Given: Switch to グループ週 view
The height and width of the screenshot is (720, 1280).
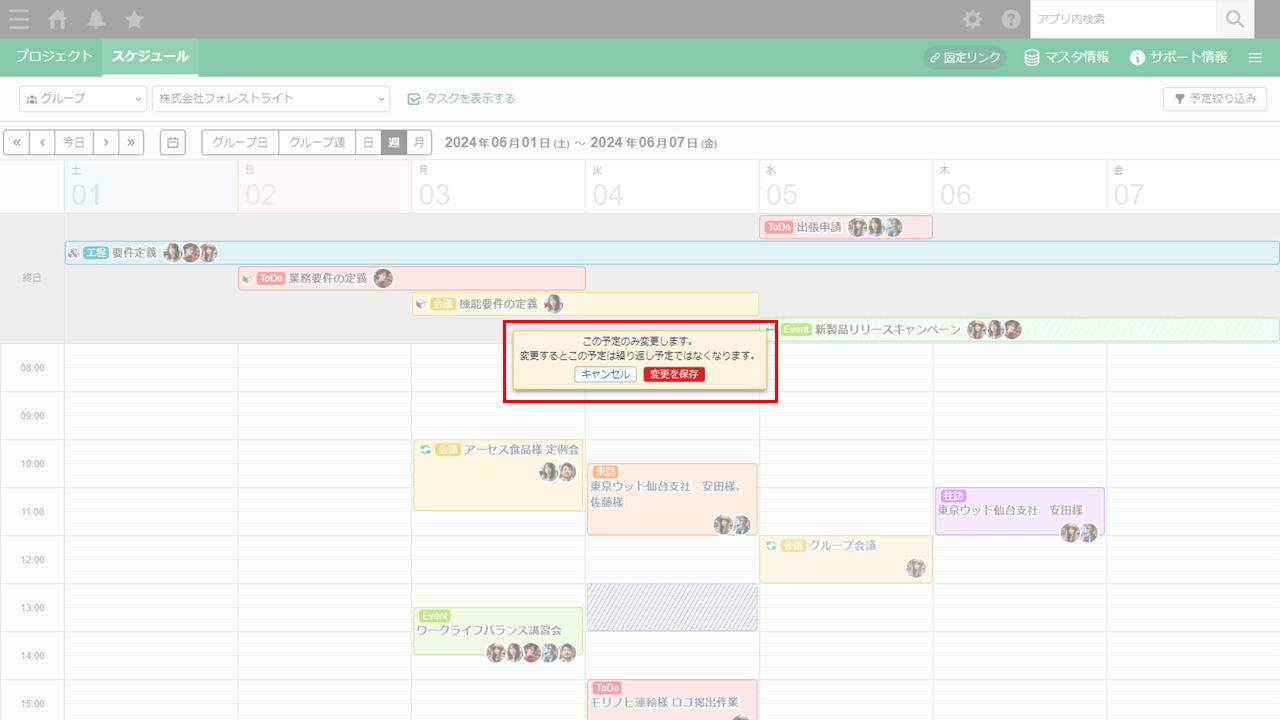Looking at the screenshot, I should [x=317, y=142].
